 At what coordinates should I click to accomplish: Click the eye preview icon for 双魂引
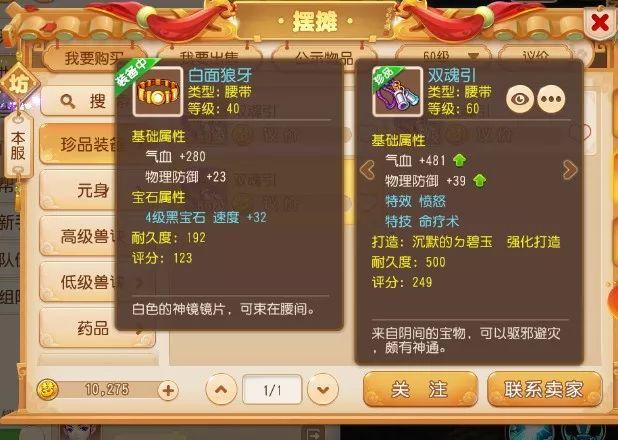[x=520, y=99]
